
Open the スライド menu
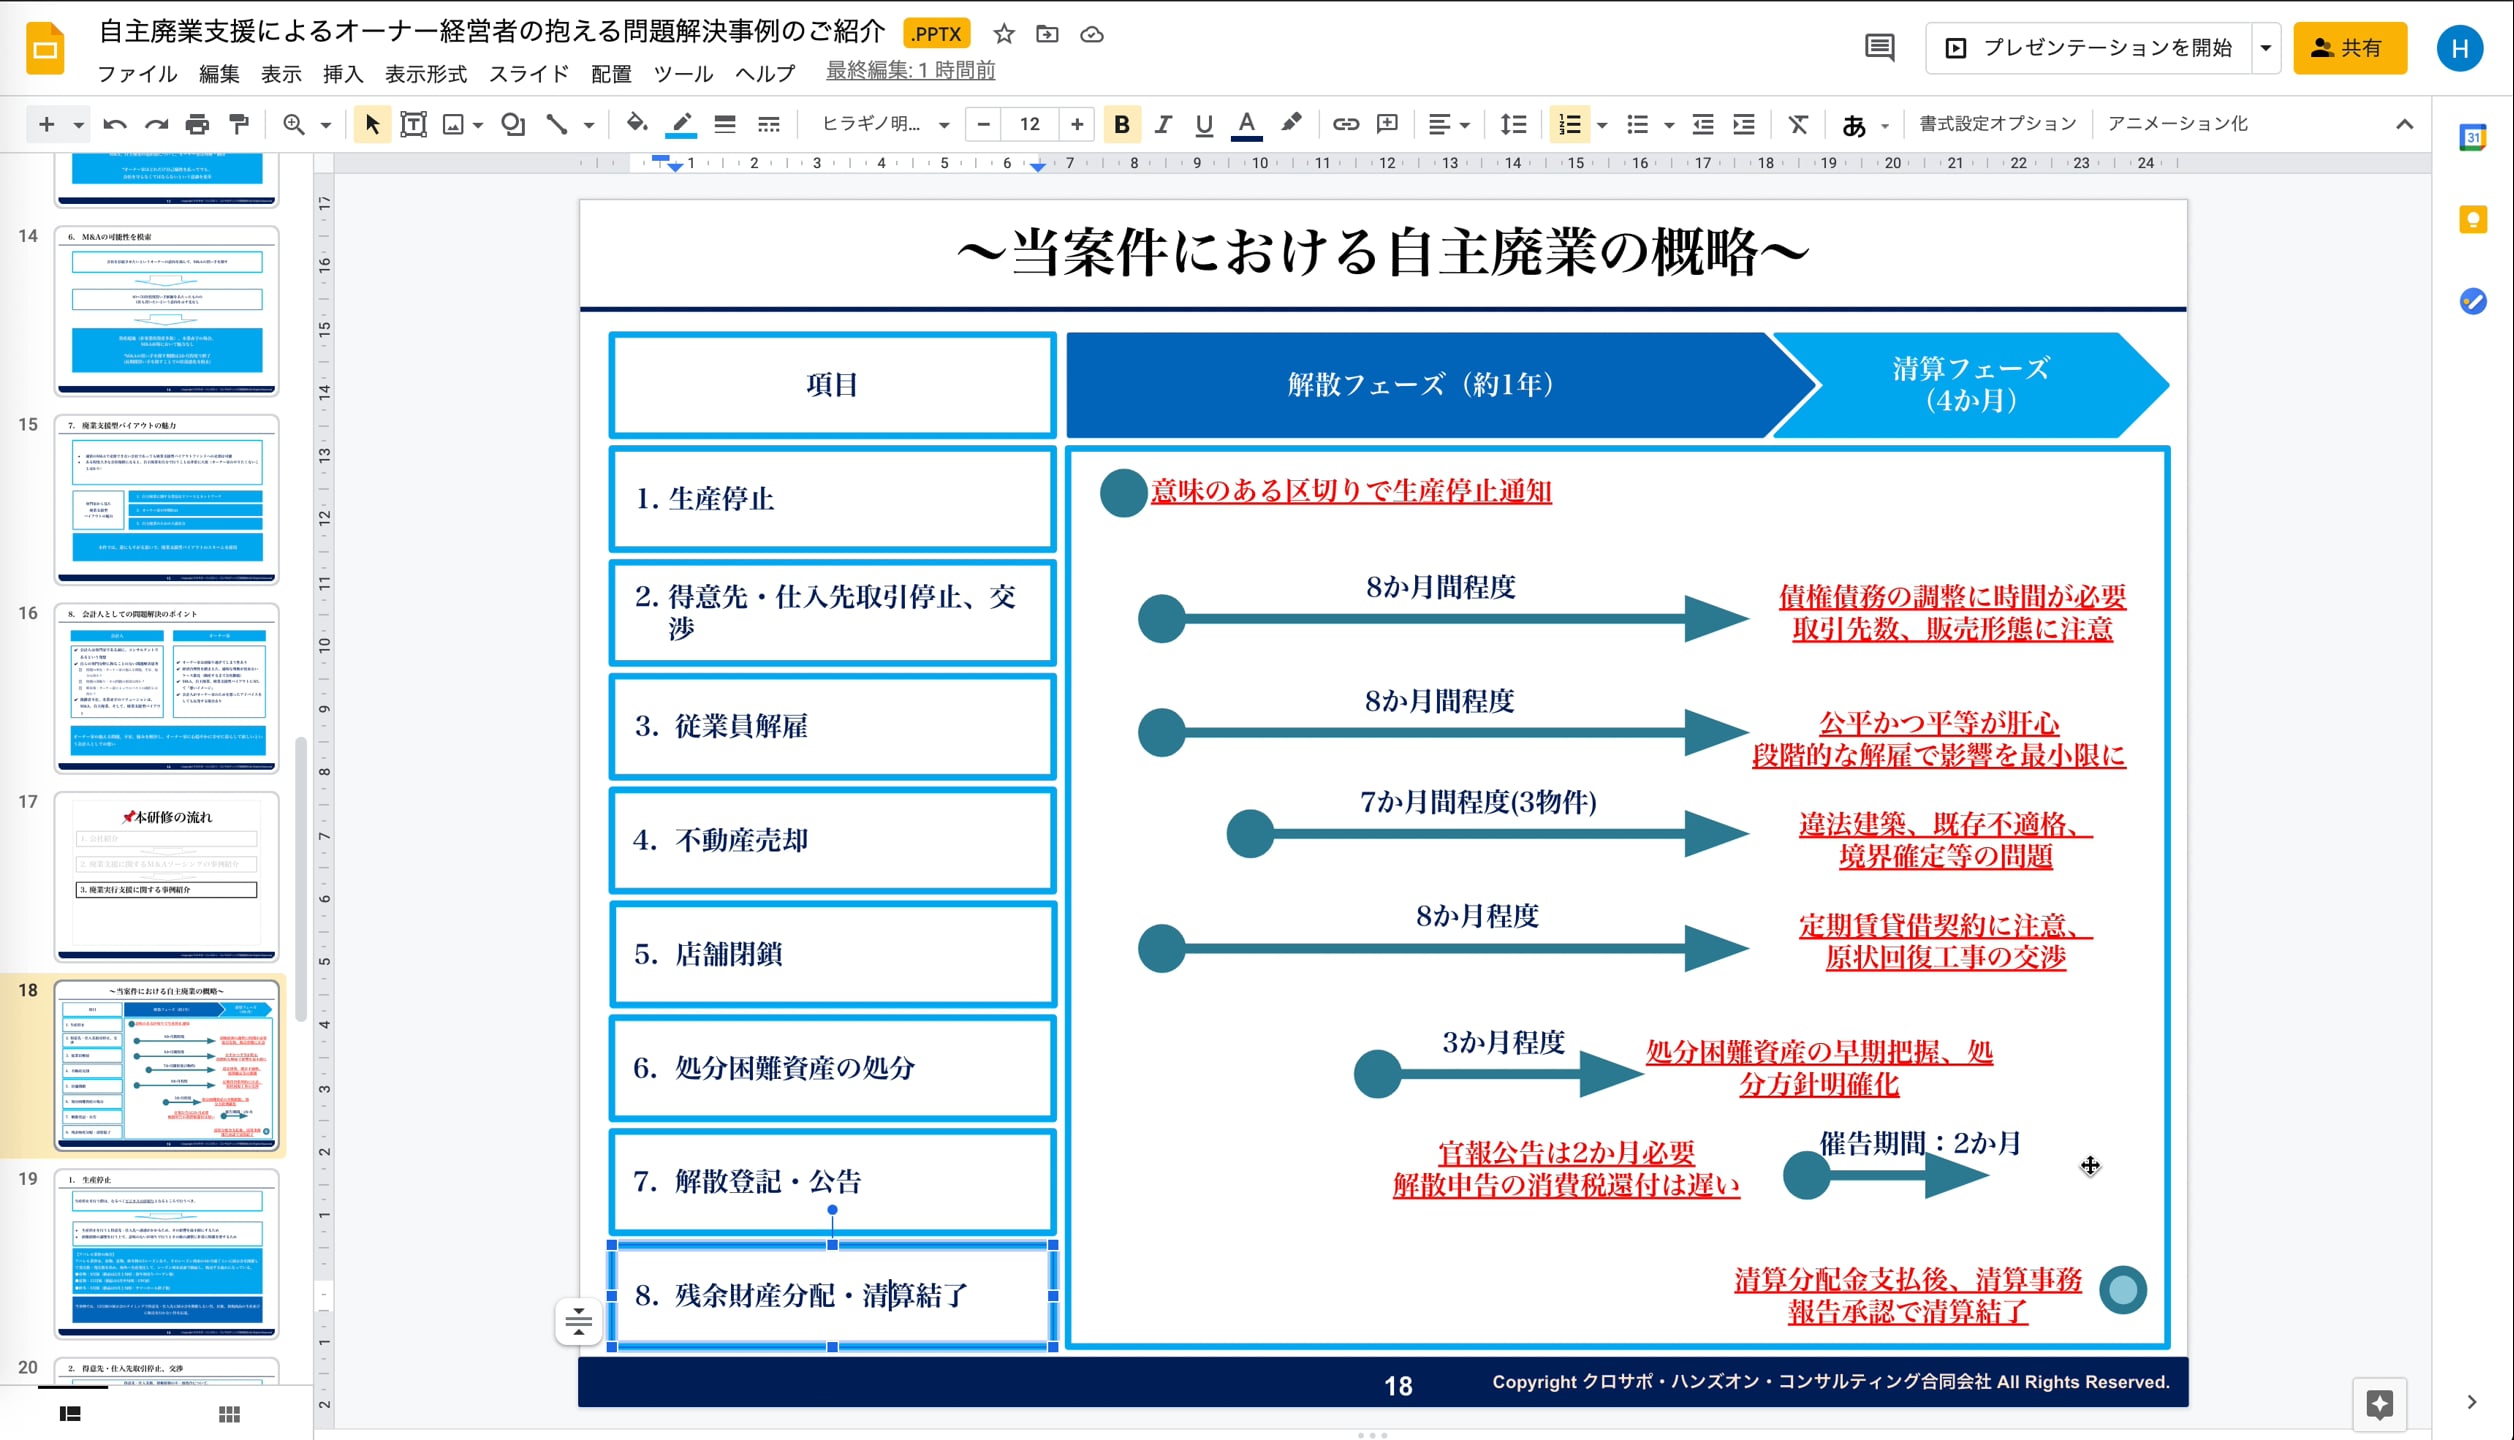(x=528, y=74)
